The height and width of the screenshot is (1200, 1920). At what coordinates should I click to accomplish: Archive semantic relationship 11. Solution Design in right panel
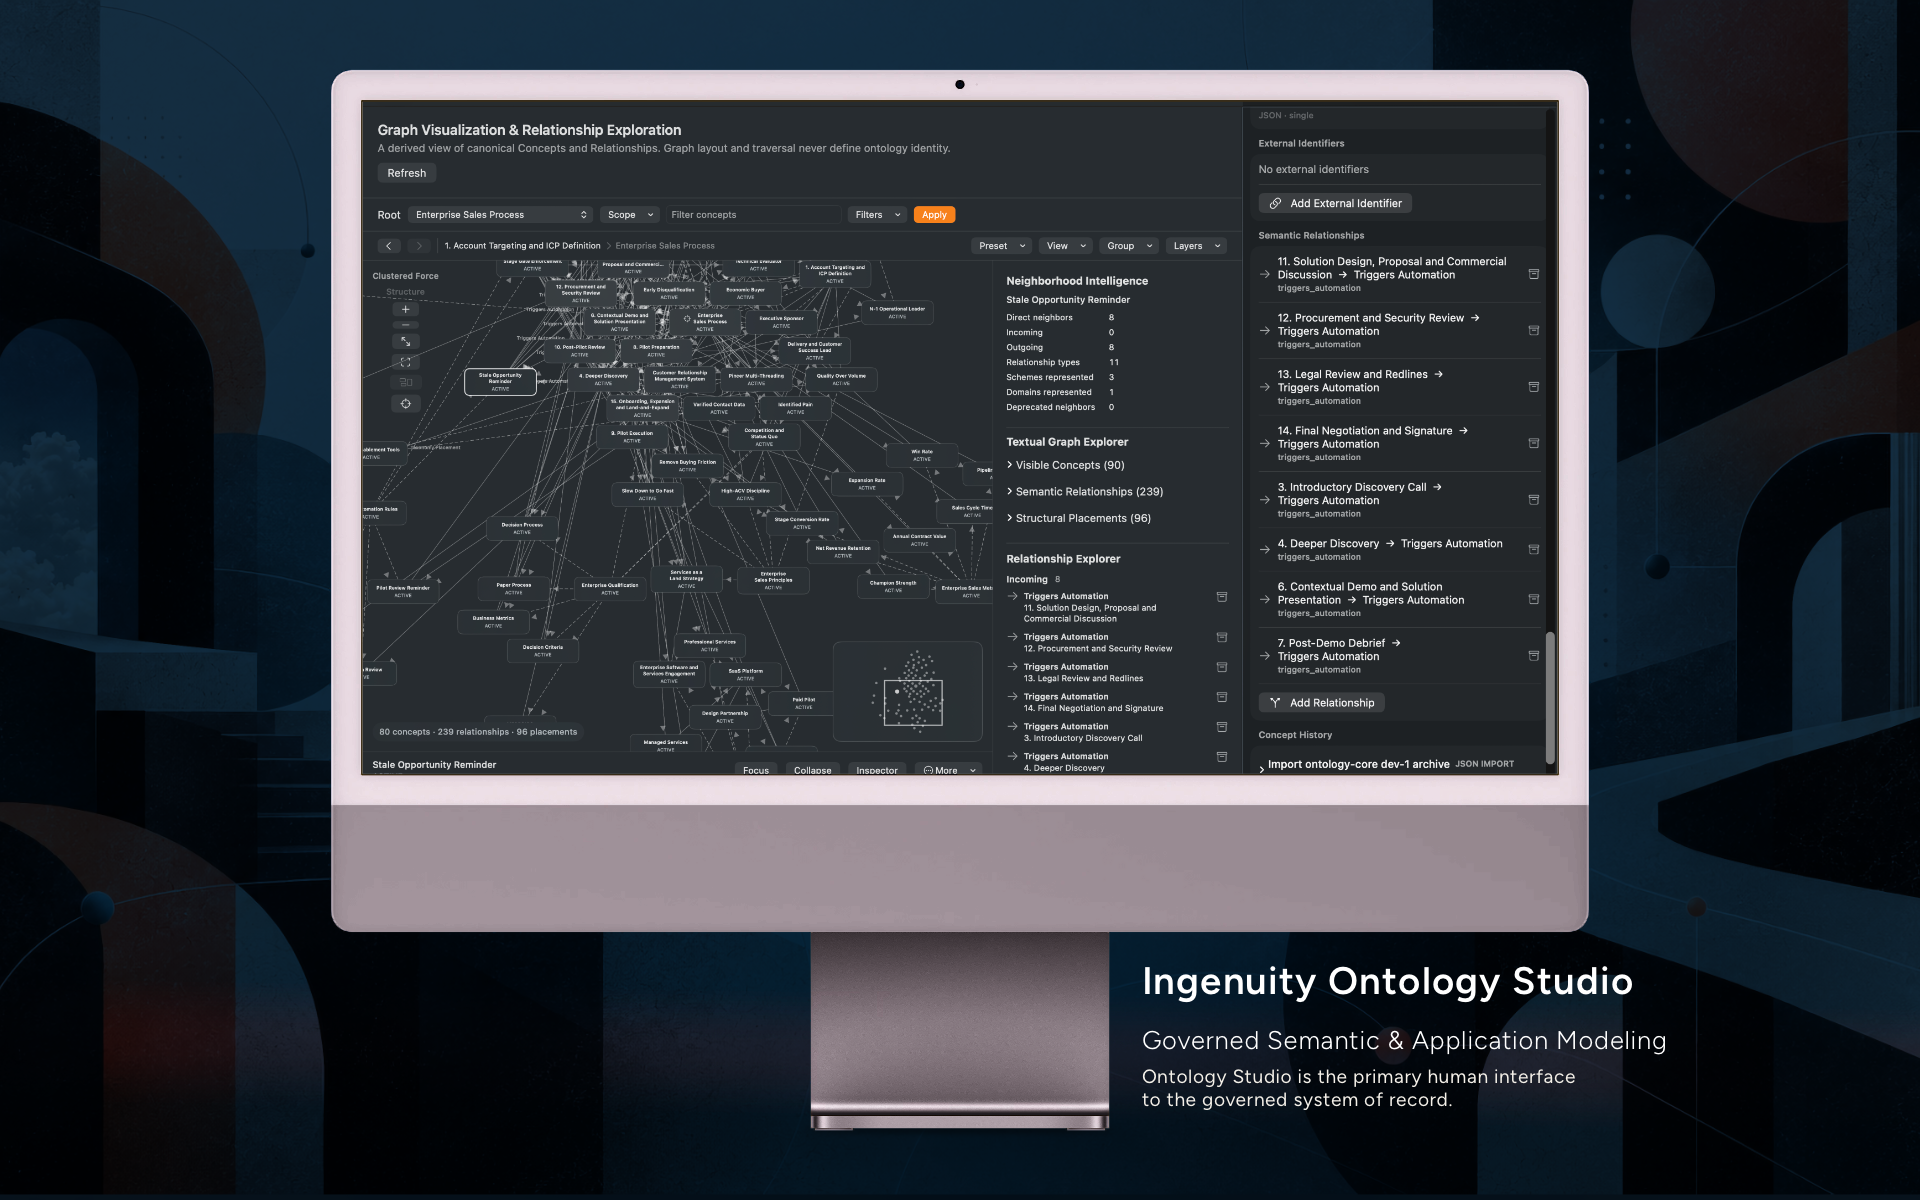[x=1533, y=274]
